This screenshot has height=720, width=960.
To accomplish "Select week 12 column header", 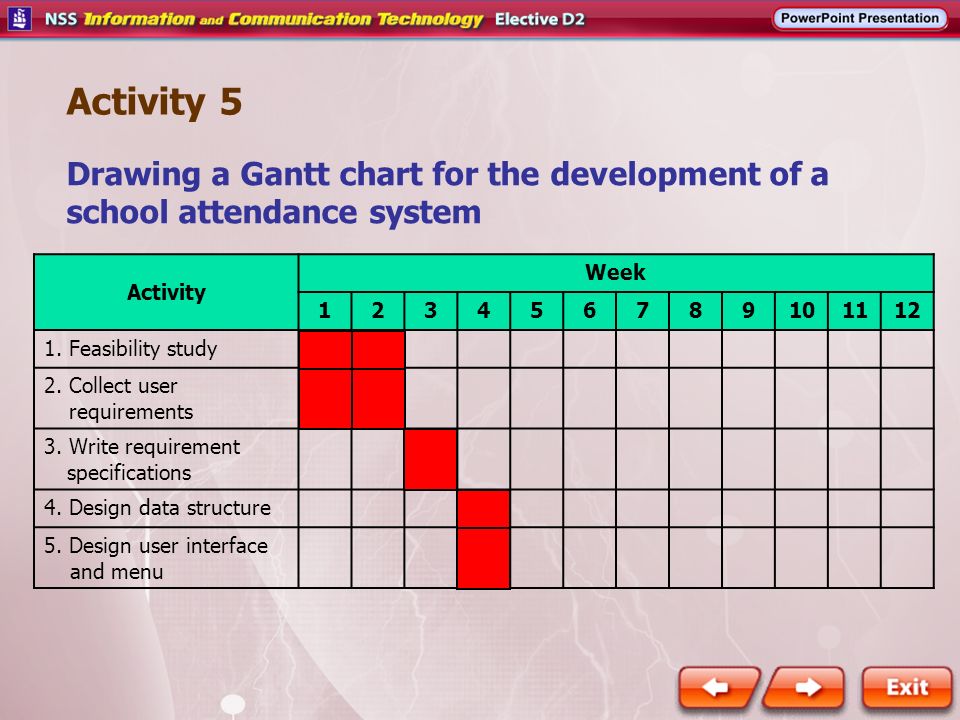I will (x=907, y=311).
